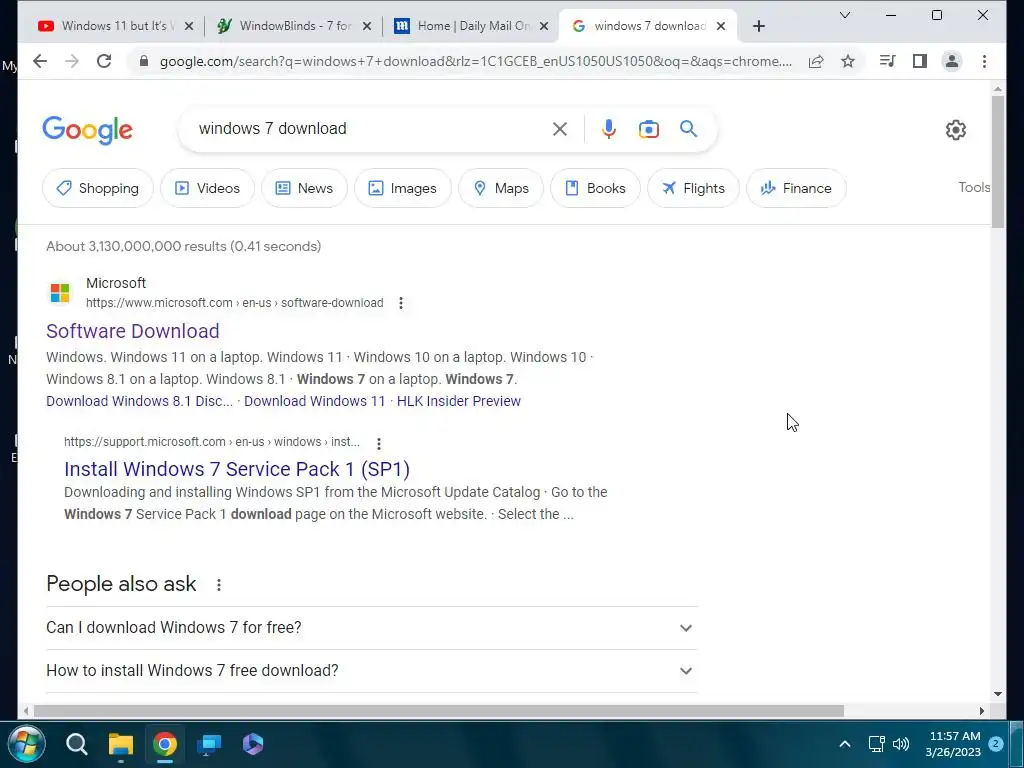Open options for Microsoft Software Download result

point(401,303)
